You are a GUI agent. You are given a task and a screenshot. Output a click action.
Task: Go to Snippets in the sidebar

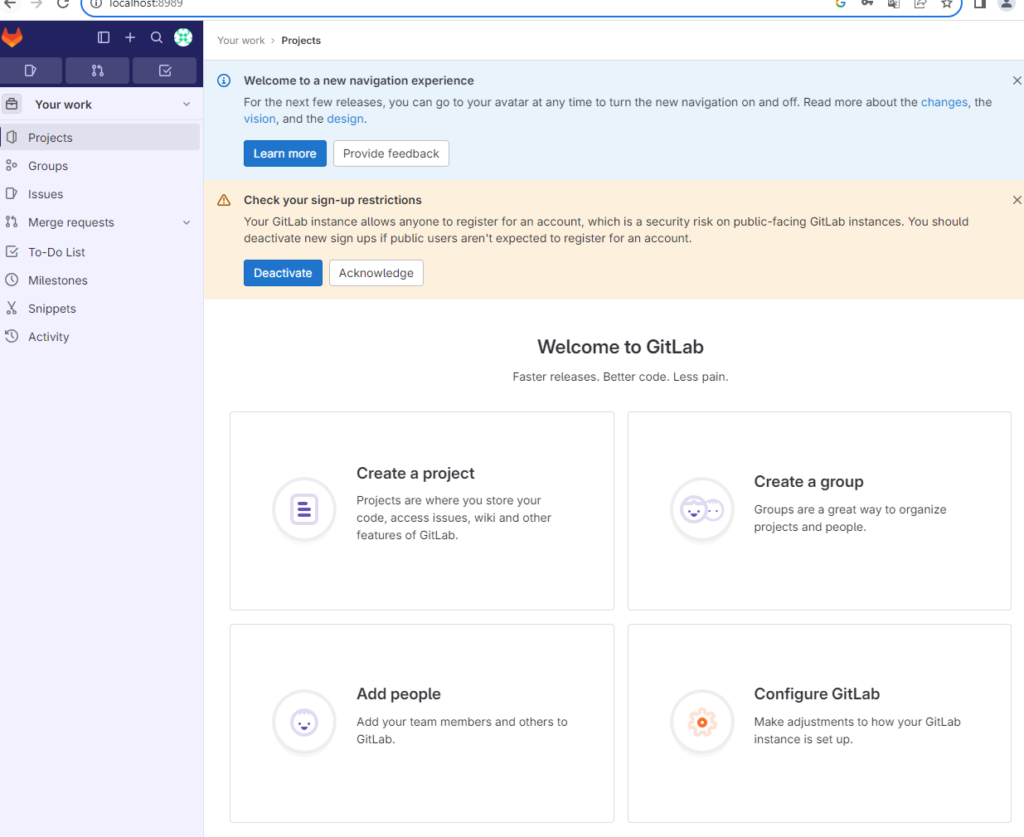pos(52,309)
